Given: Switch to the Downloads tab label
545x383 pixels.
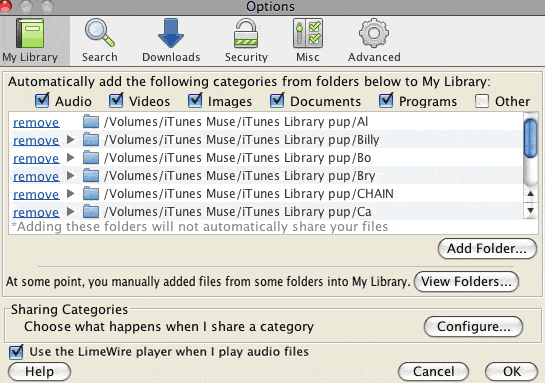Looking at the screenshot, I should coord(171,57).
